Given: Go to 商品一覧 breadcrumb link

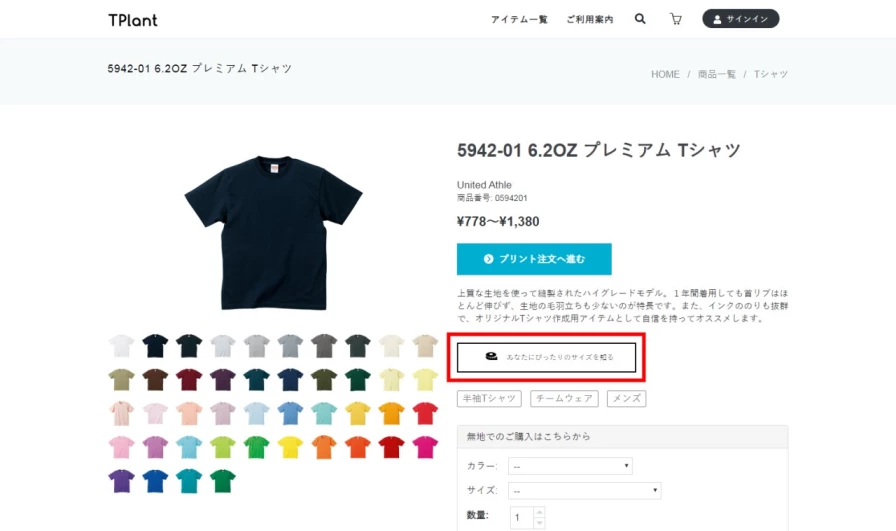Looking at the screenshot, I should pyautogui.click(x=716, y=74).
